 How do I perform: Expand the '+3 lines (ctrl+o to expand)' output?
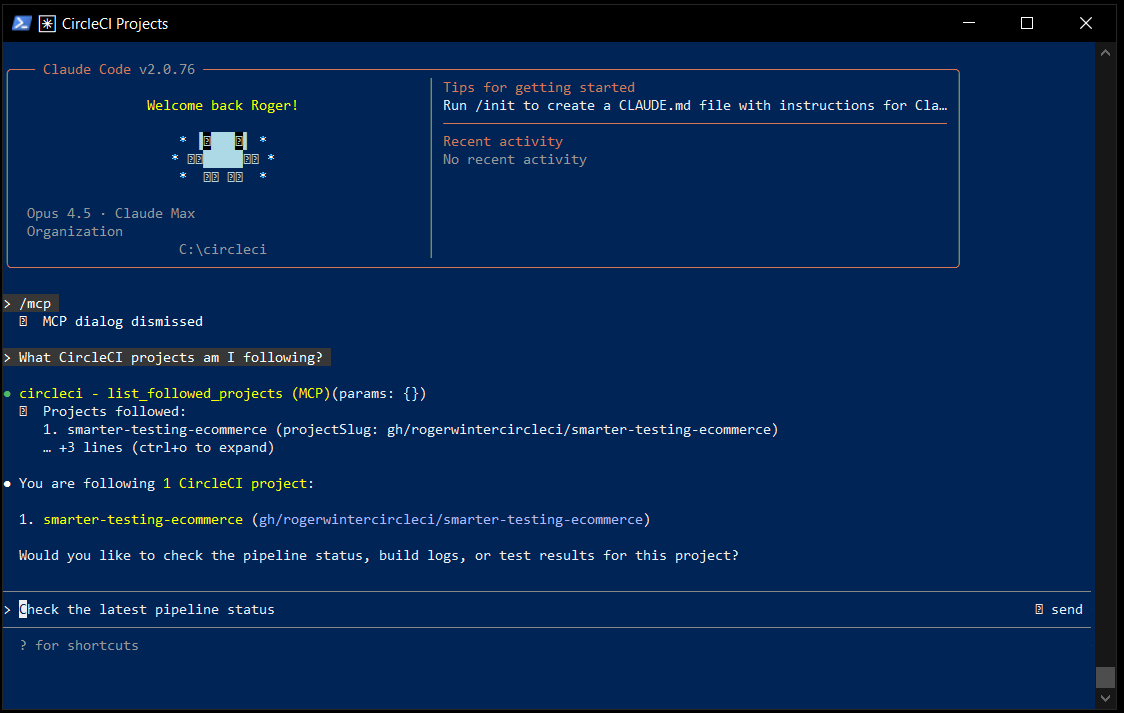158,448
